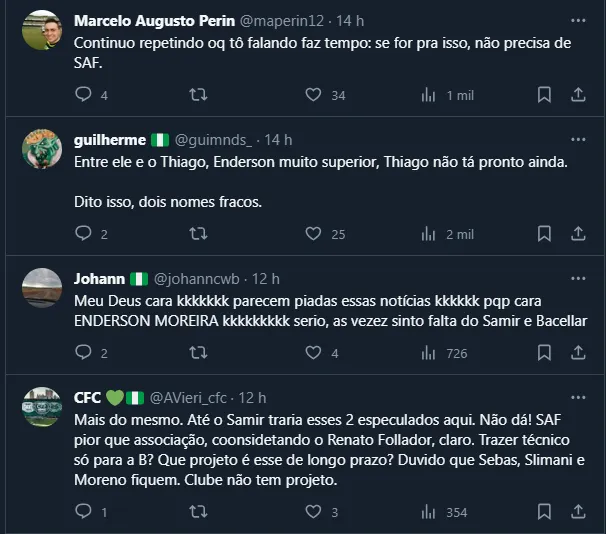
Task: Like Marcelo Augusto Perin's tweet
Action: click(x=313, y=95)
